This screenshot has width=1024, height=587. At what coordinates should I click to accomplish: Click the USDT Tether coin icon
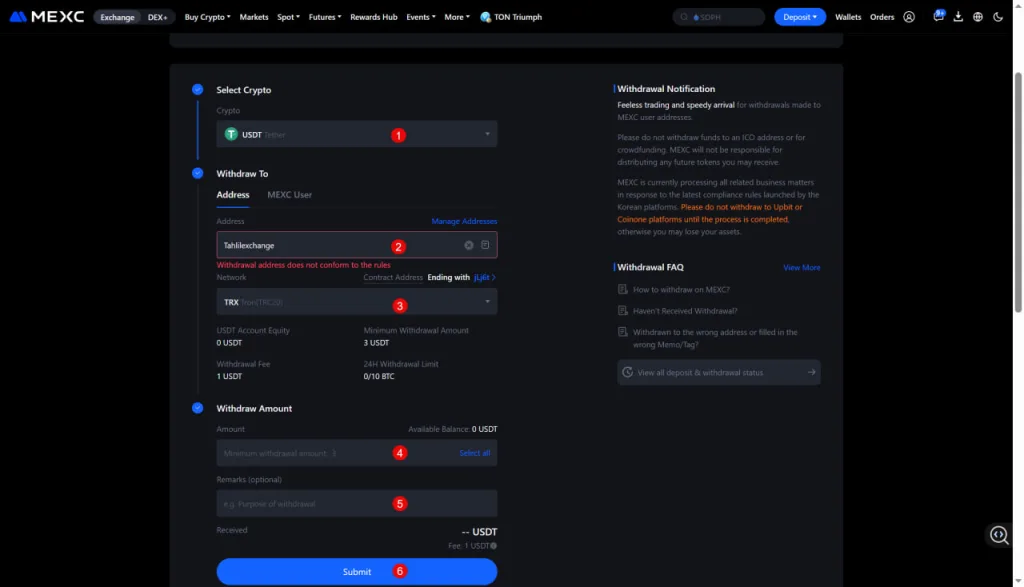pos(231,134)
